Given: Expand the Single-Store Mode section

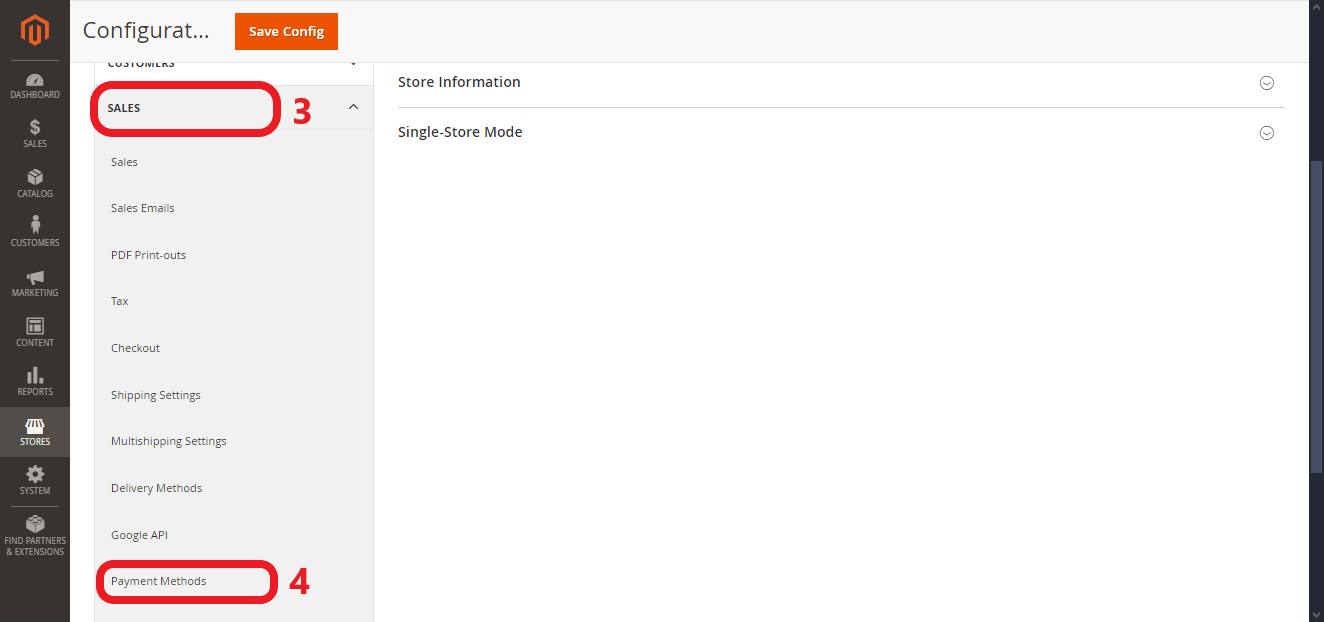Looking at the screenshot, I should (1266, 133).
